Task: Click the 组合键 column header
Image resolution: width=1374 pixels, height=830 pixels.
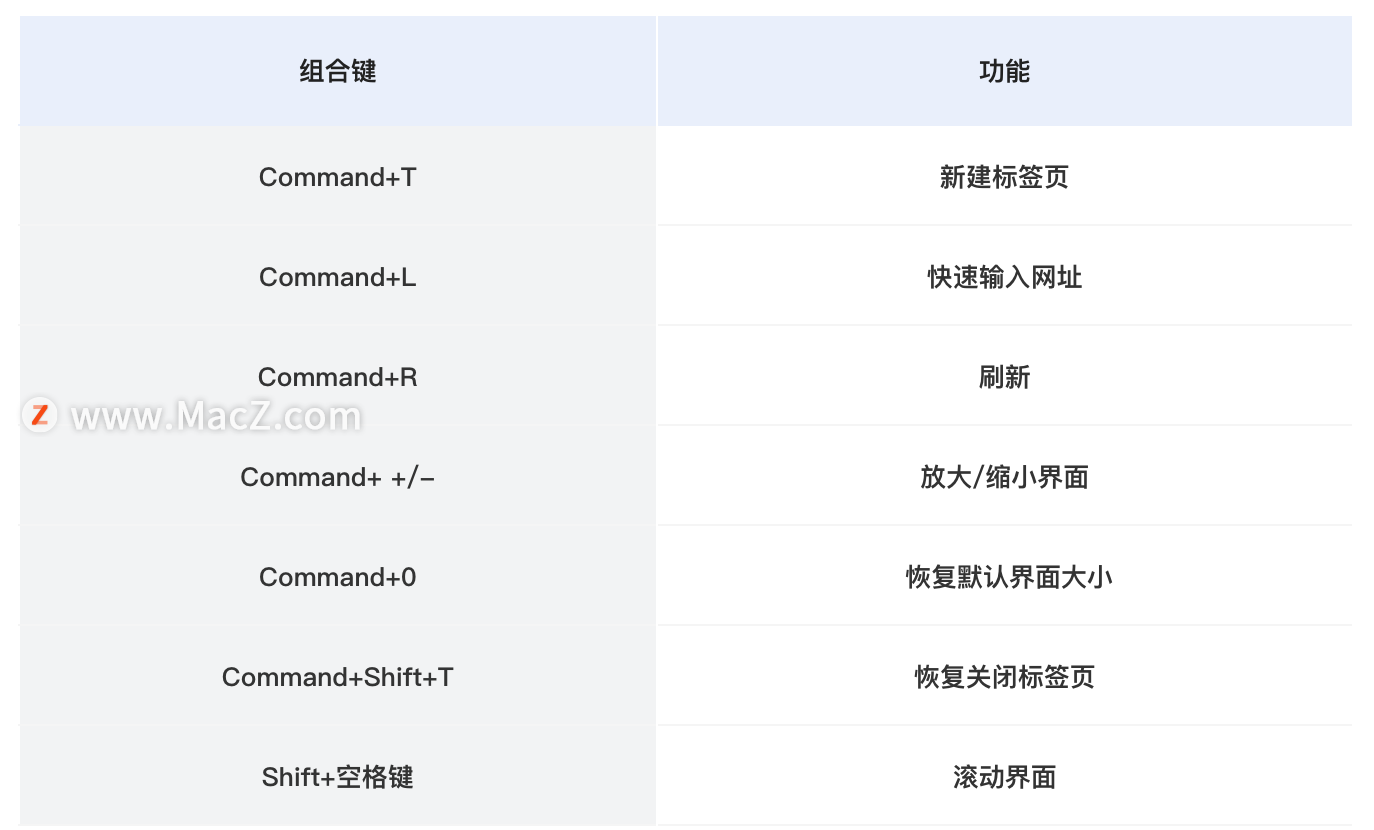Action: pos(338,72)
